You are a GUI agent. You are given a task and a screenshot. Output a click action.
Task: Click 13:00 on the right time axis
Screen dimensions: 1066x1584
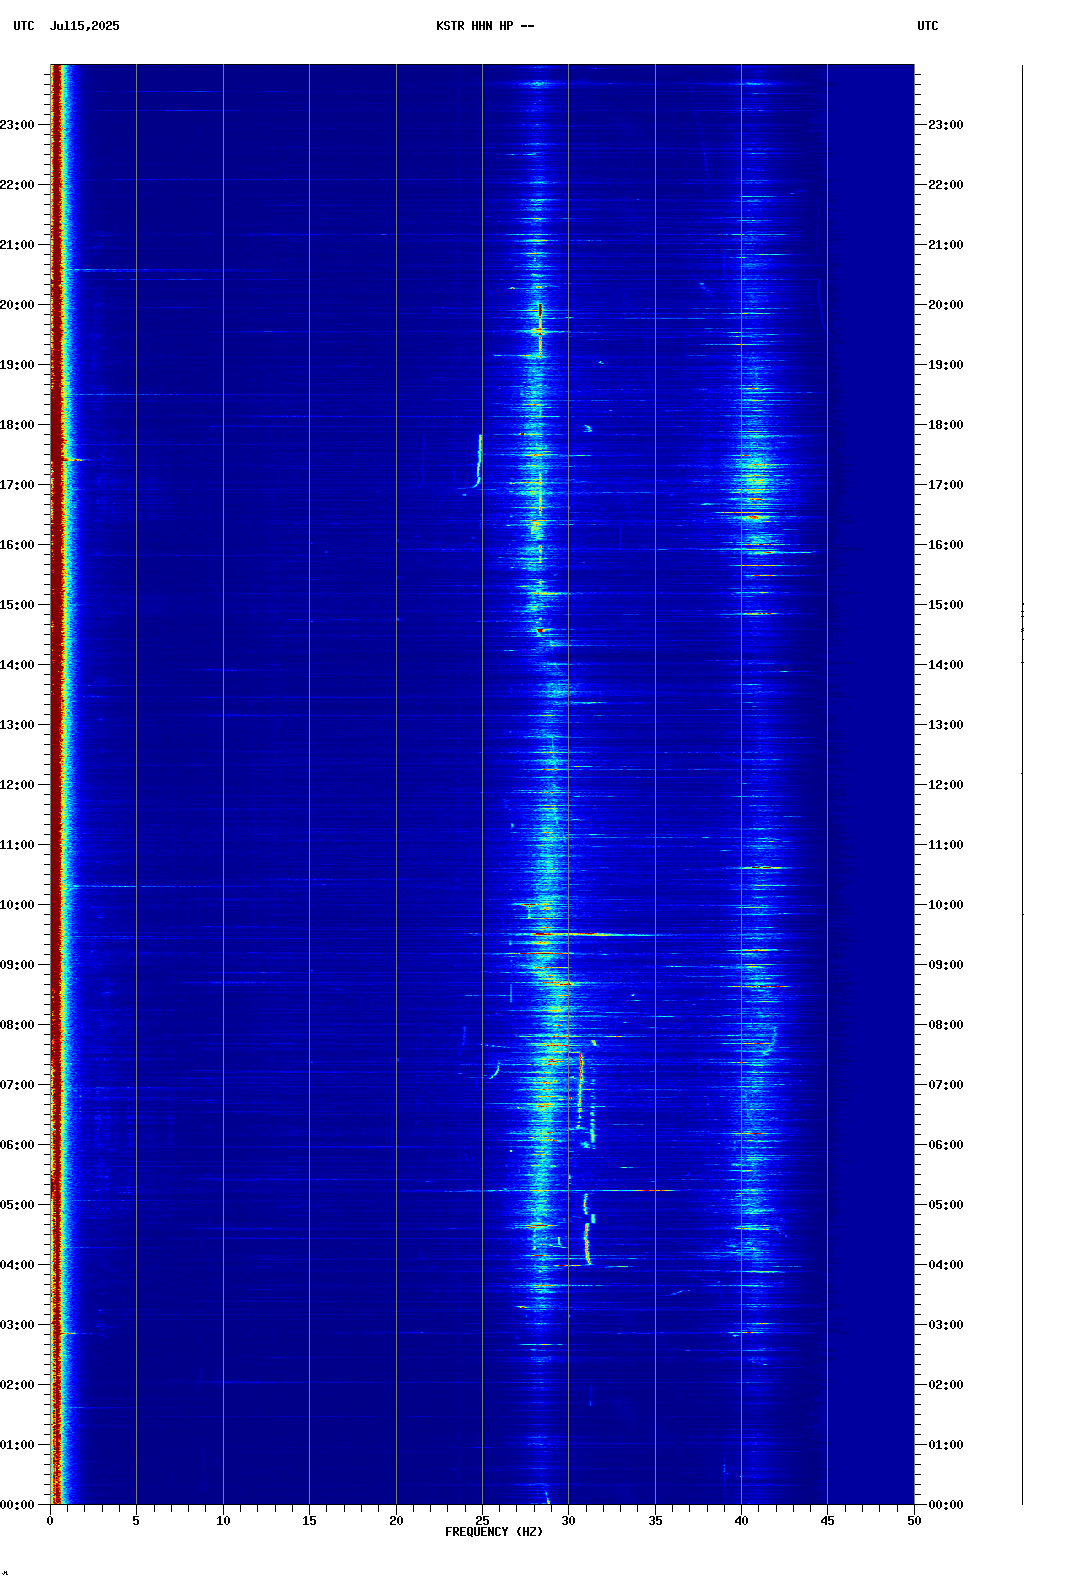(x=946, y=725)
